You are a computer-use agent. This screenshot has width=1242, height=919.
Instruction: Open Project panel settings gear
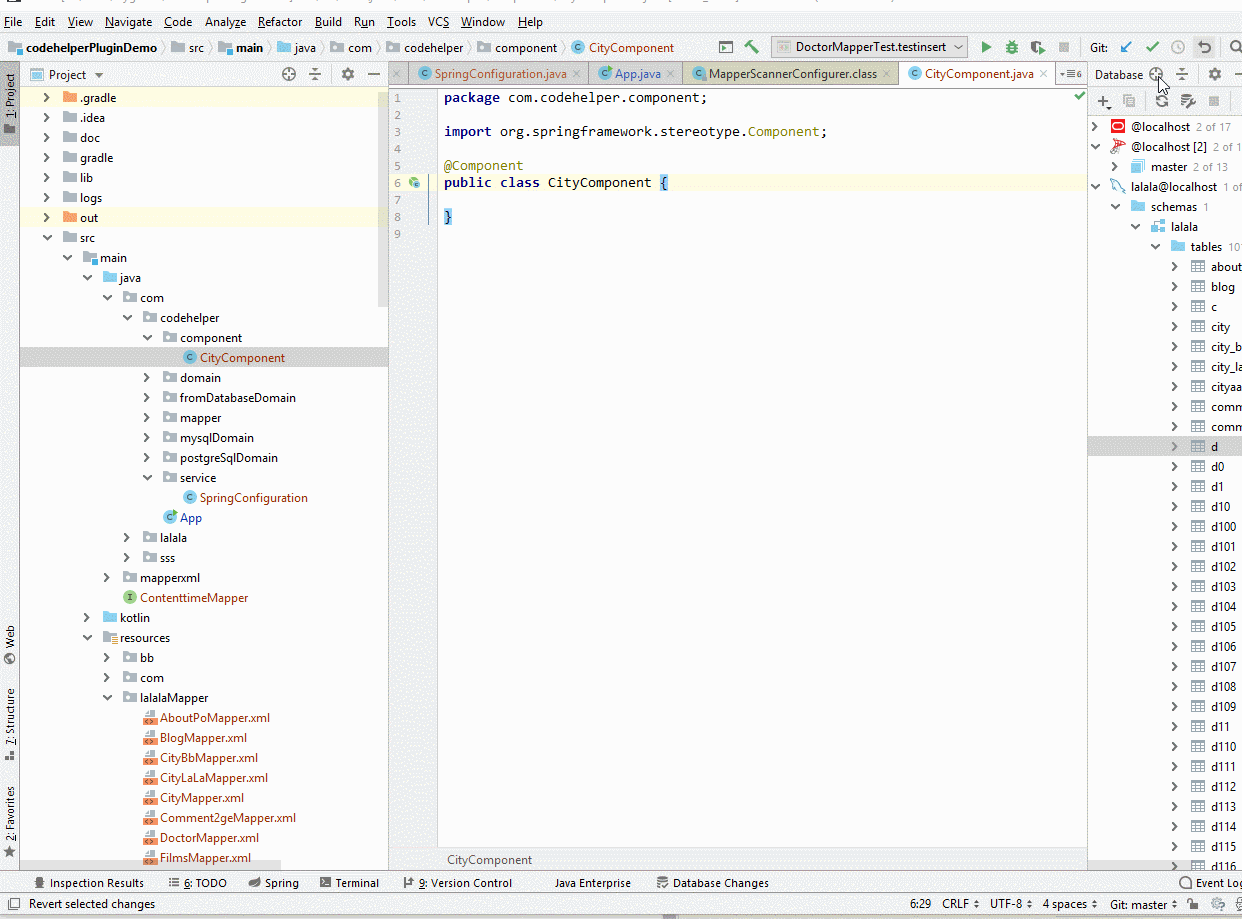[347, 74]
